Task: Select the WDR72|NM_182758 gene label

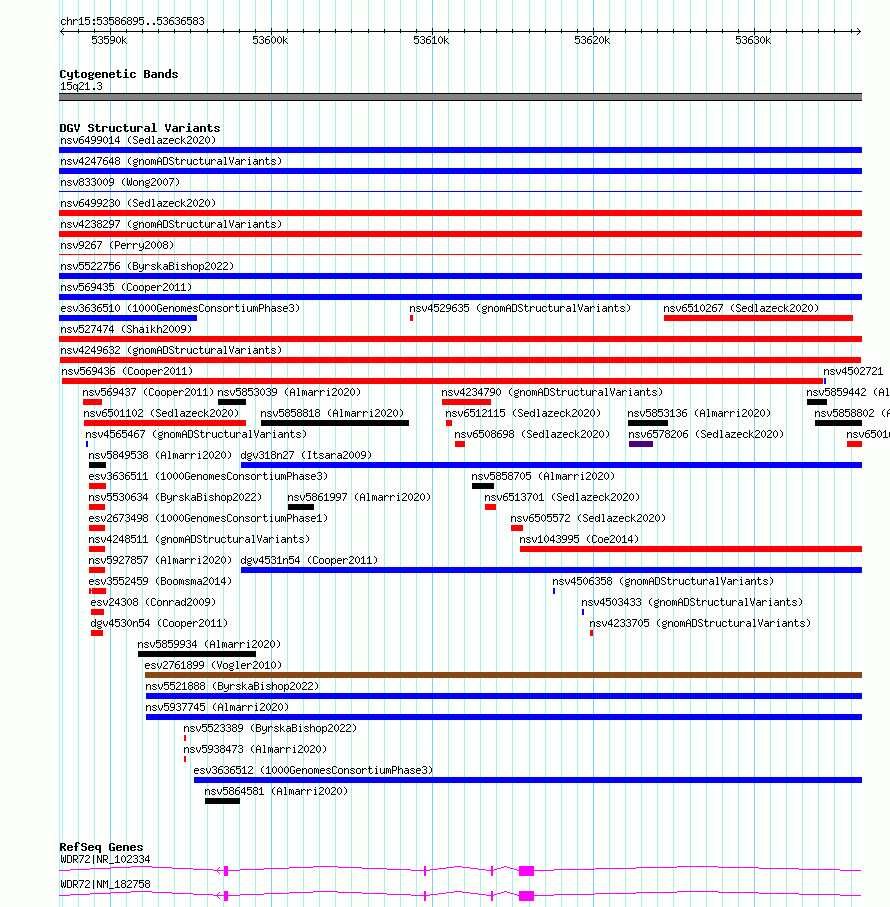Action: 105,884
